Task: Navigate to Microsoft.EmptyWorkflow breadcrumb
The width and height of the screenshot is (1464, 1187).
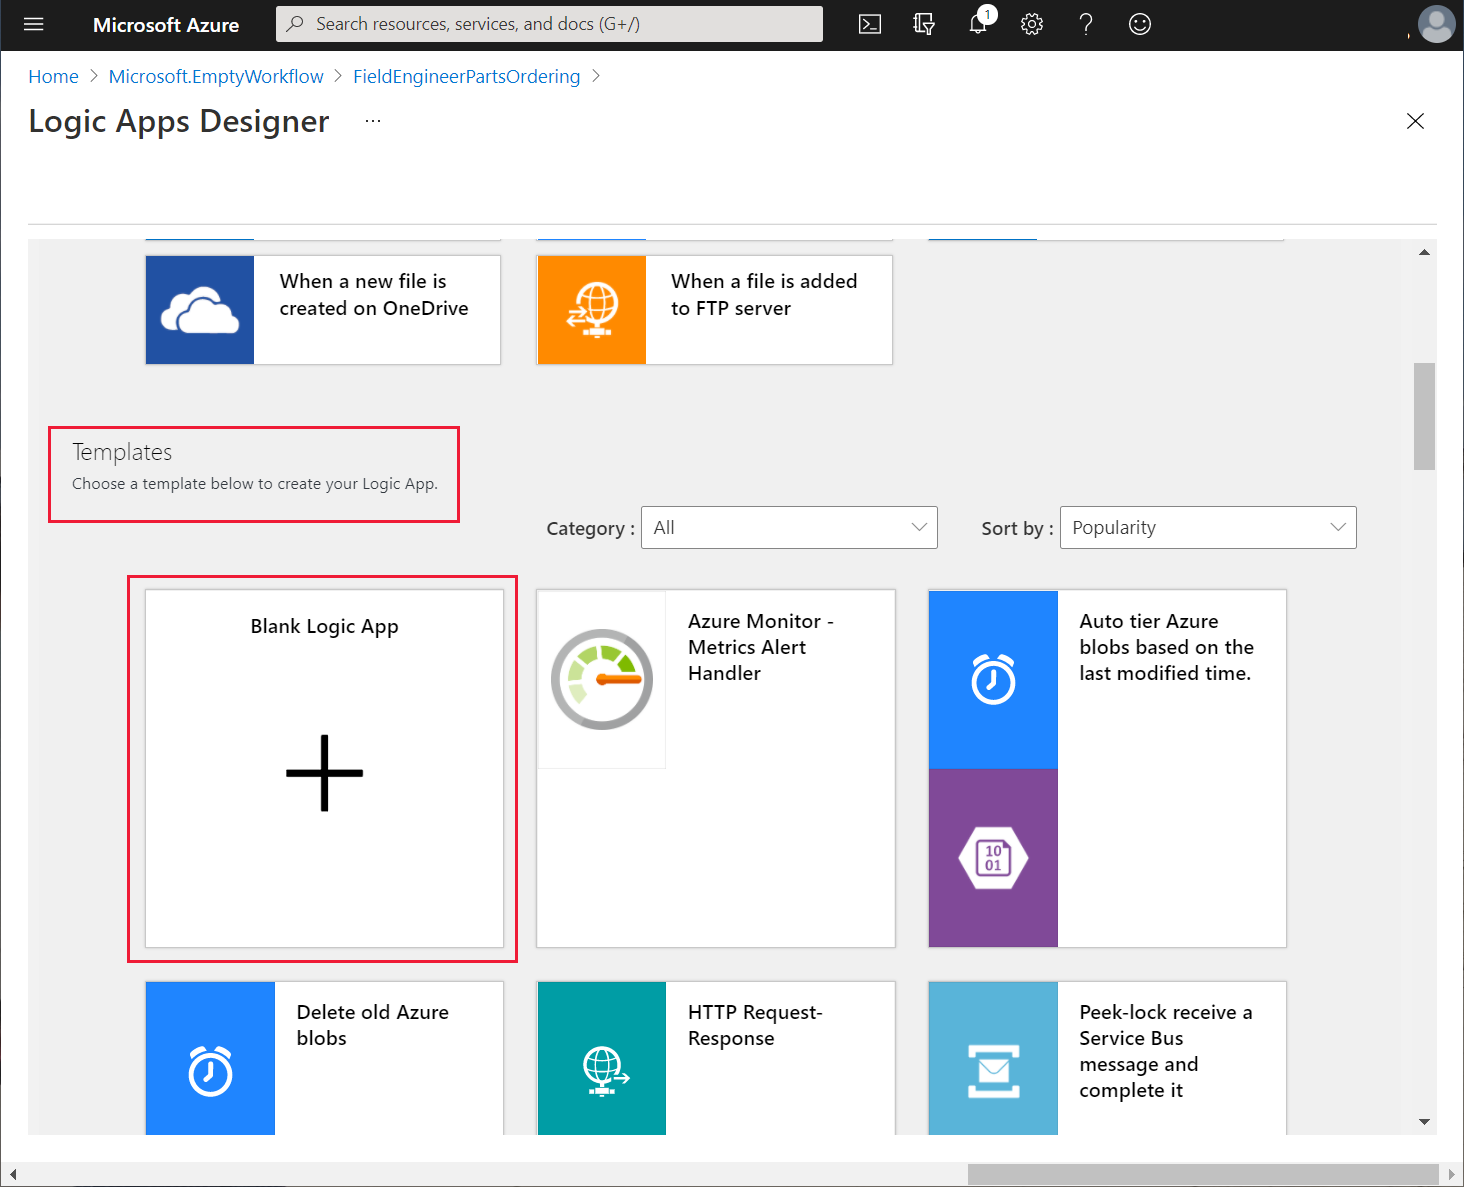Action: tap(216, 77)
